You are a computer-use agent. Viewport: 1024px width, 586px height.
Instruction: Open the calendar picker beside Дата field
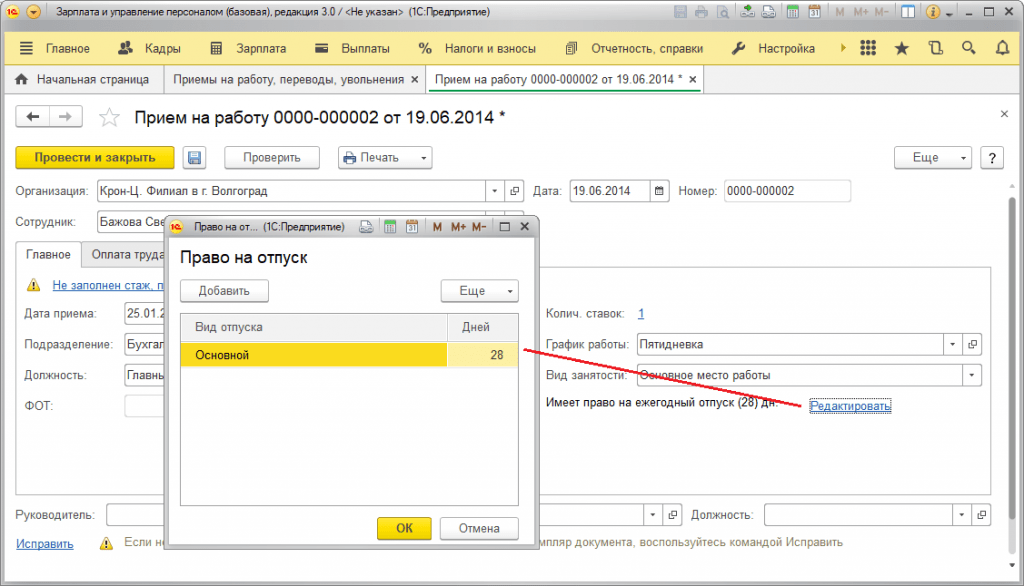[x=659, y=191]
